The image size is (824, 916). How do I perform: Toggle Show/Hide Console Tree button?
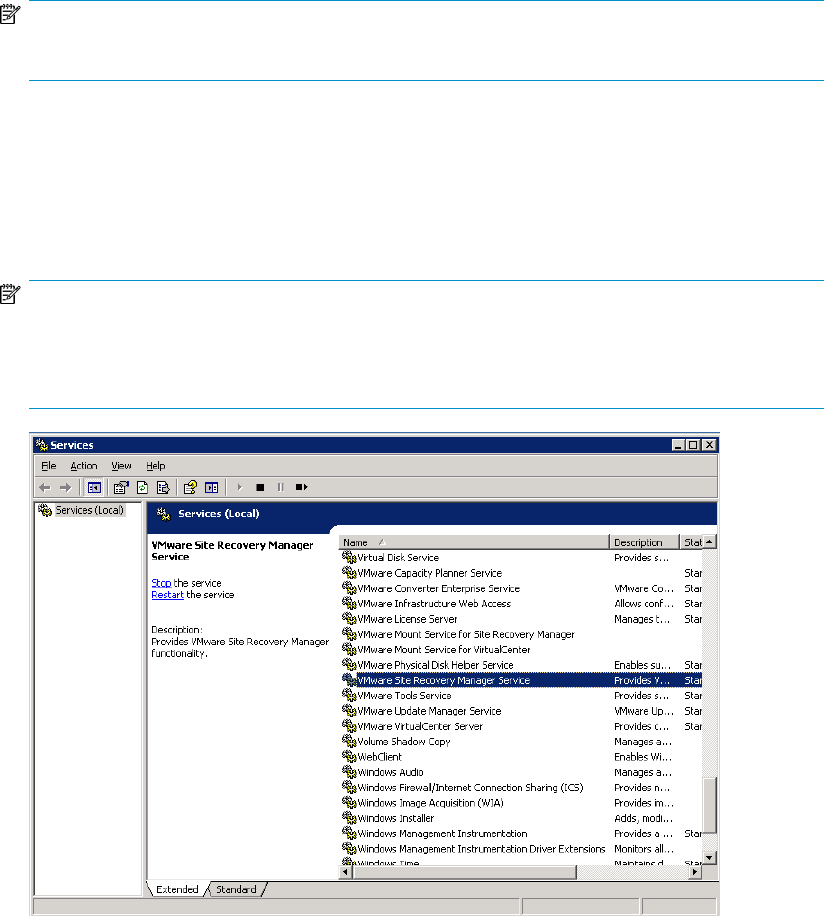[x=93, y=487]
